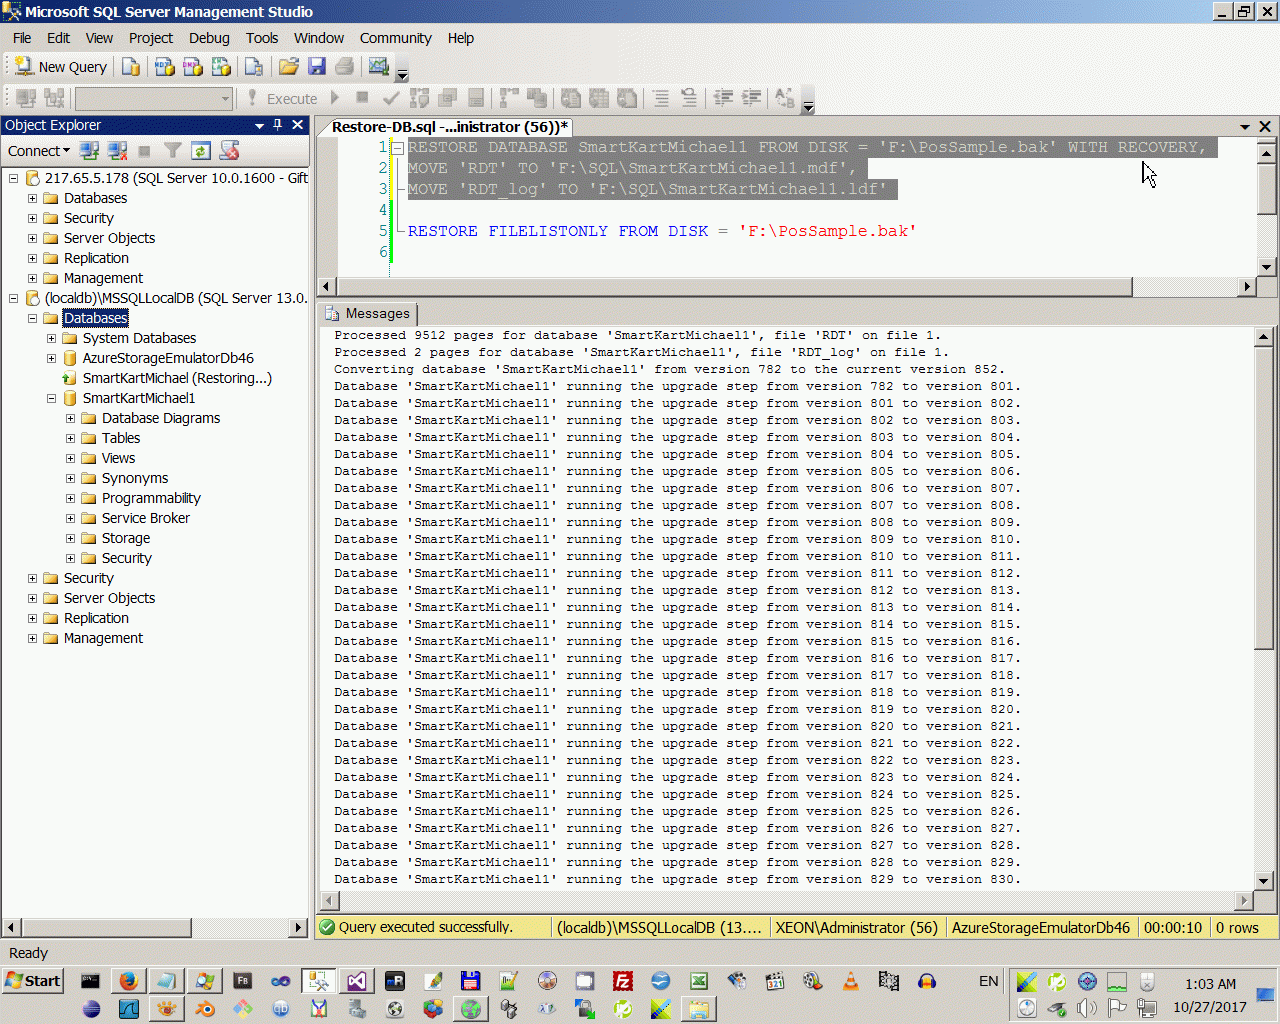Click the Parse checkmark icon
Viewport: 1280px width, 1024px height.
point(391,98)
